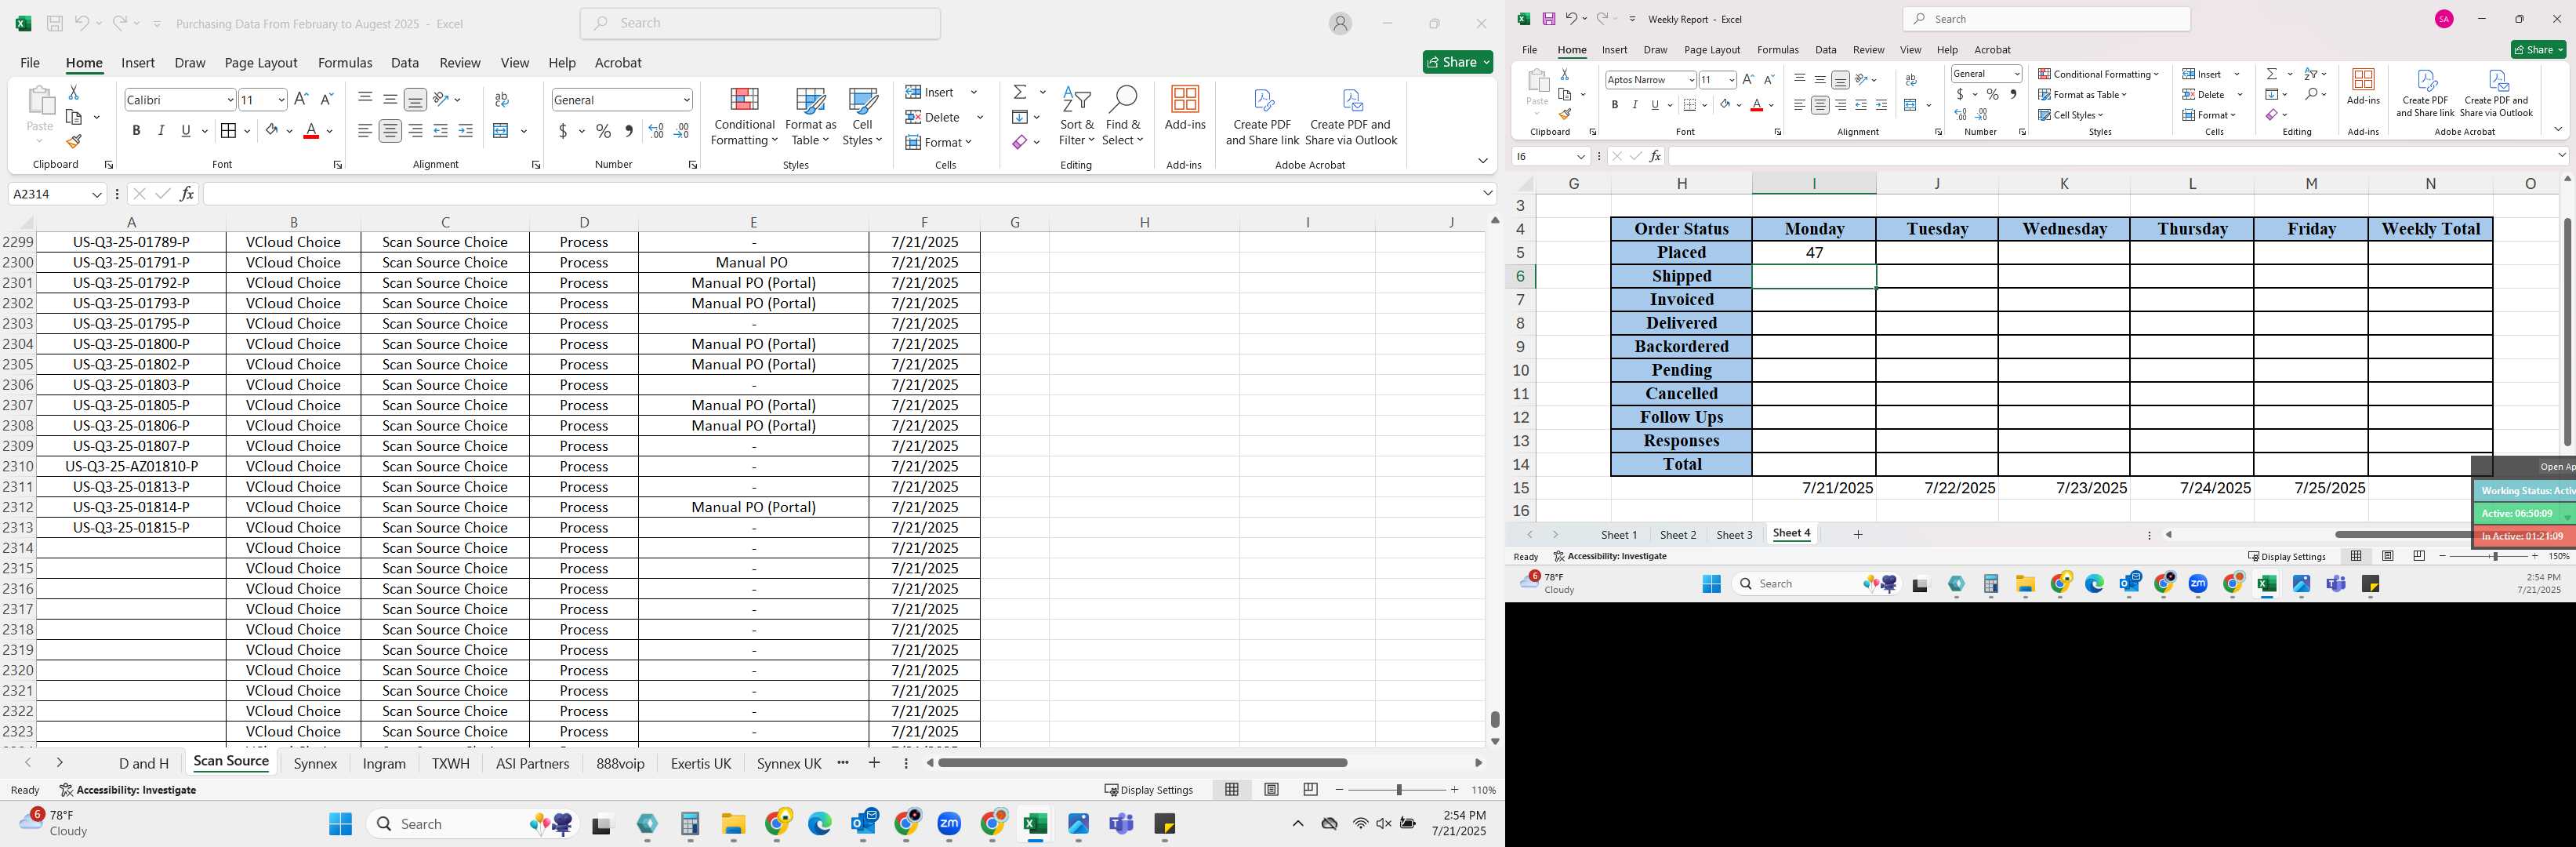The height and width of the screenshot is (847, 2576).
Task: Open Outlook from left taskbar
Action: pos(864,824)
